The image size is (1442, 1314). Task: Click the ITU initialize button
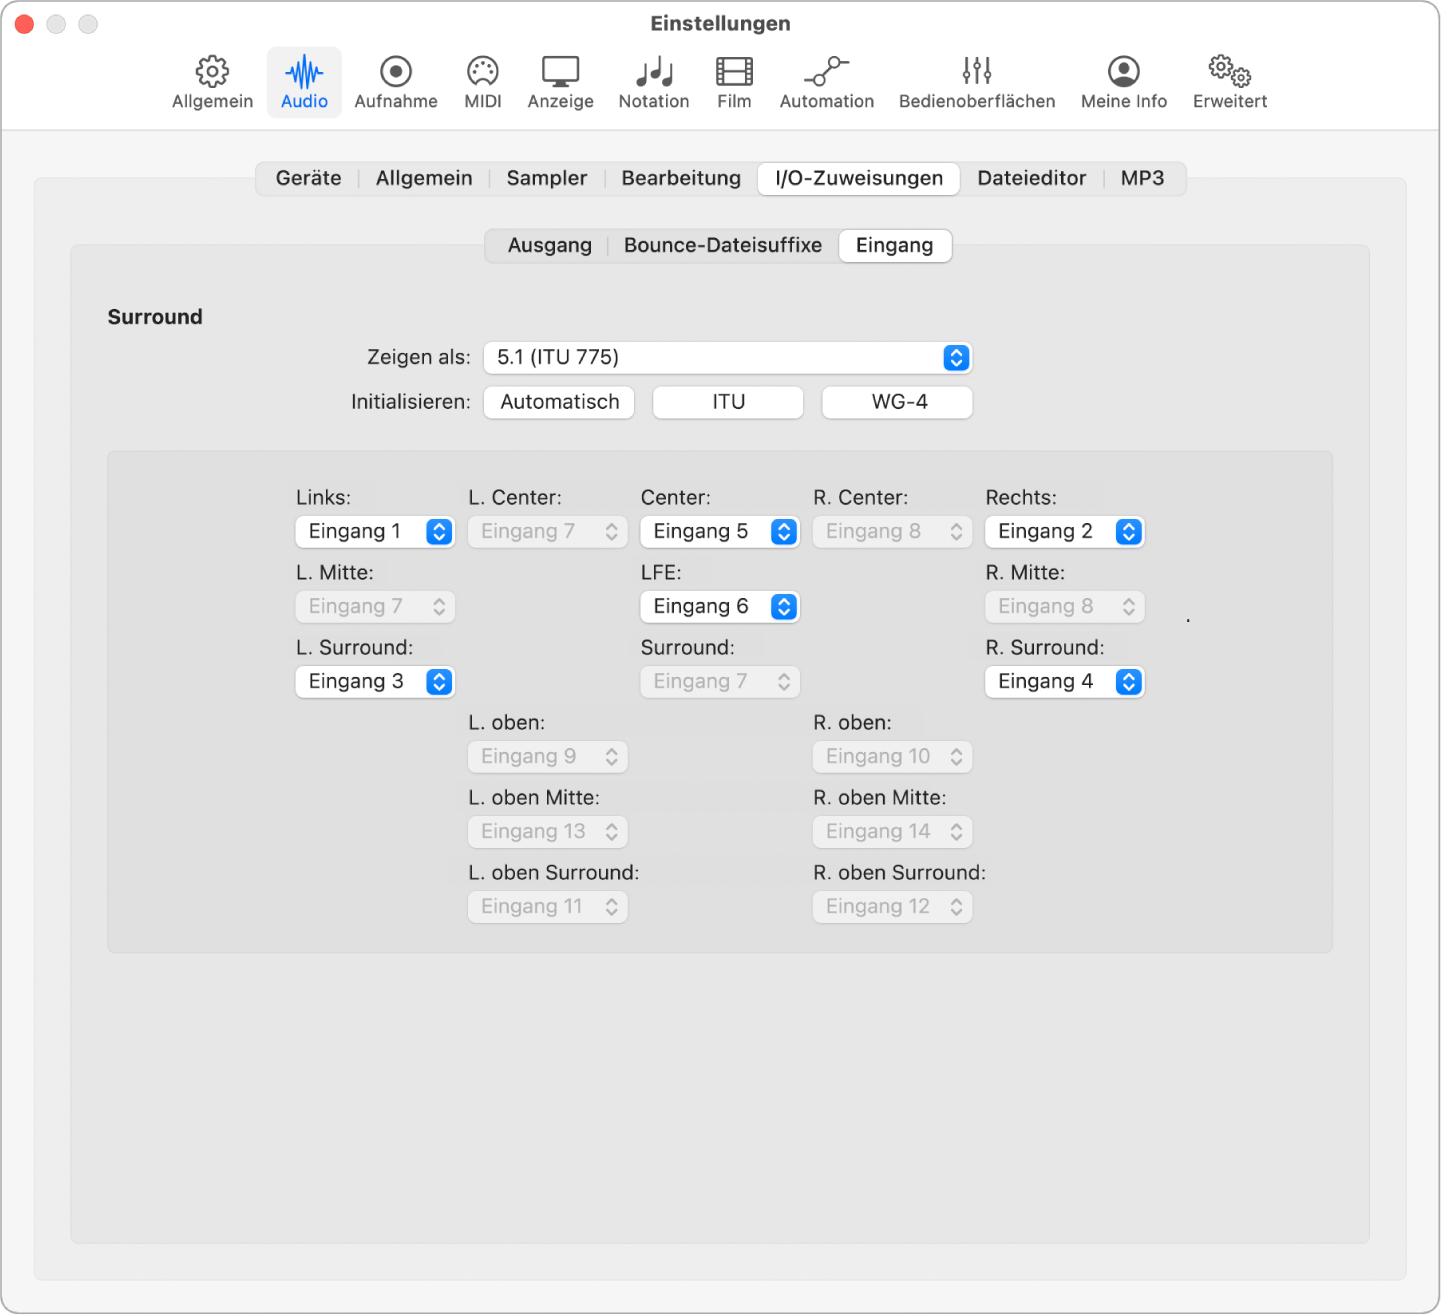point(728,402)
